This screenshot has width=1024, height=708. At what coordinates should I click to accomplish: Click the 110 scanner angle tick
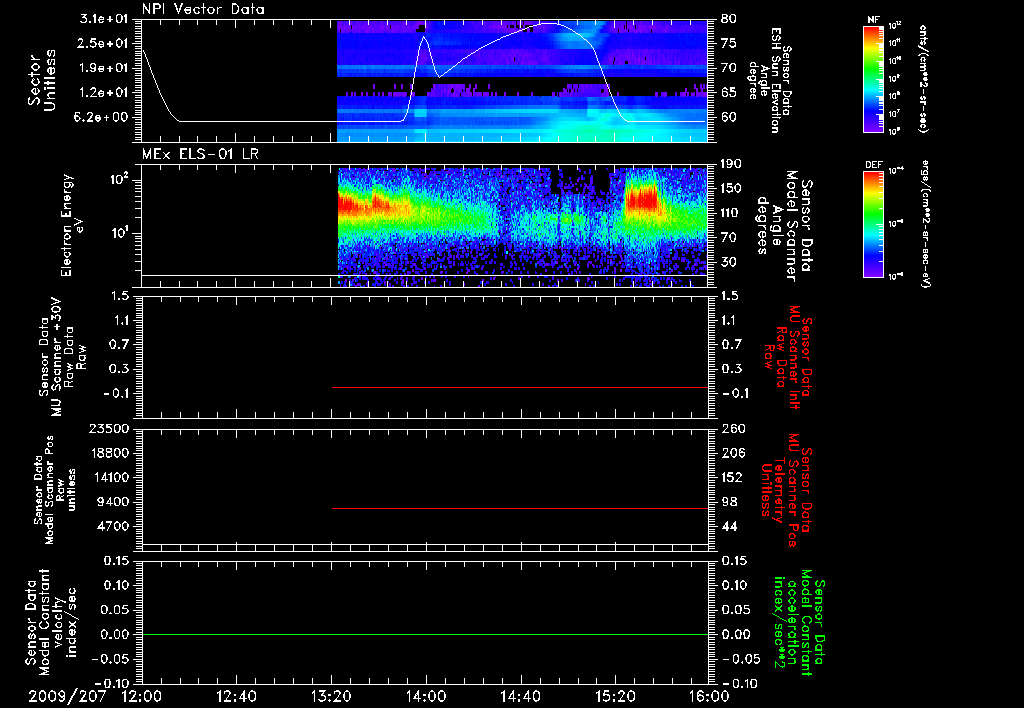coord(731,213)
